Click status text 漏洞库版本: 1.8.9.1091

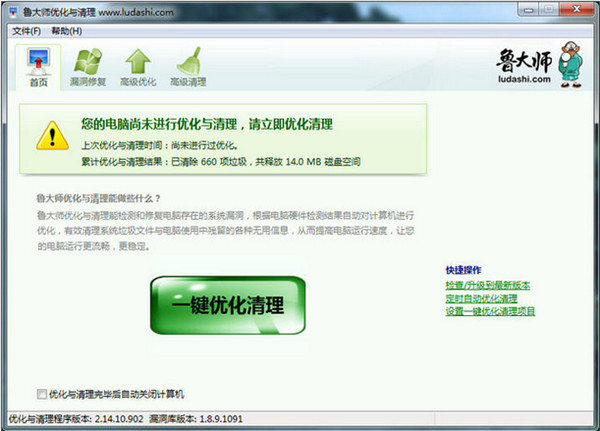pos(196,419)
